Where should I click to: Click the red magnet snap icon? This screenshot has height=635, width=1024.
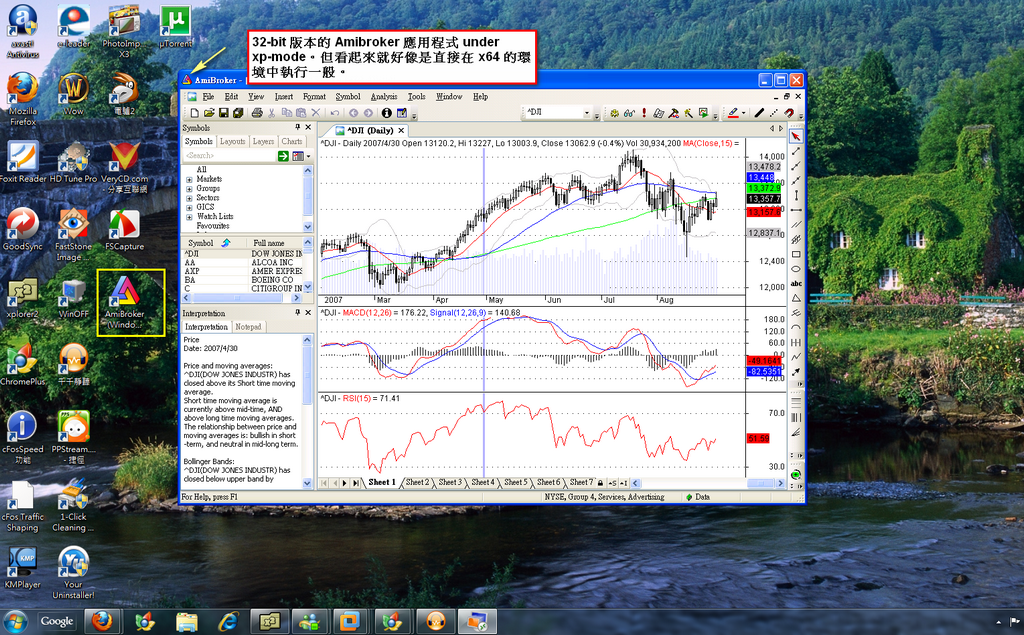tap(790, 113)
